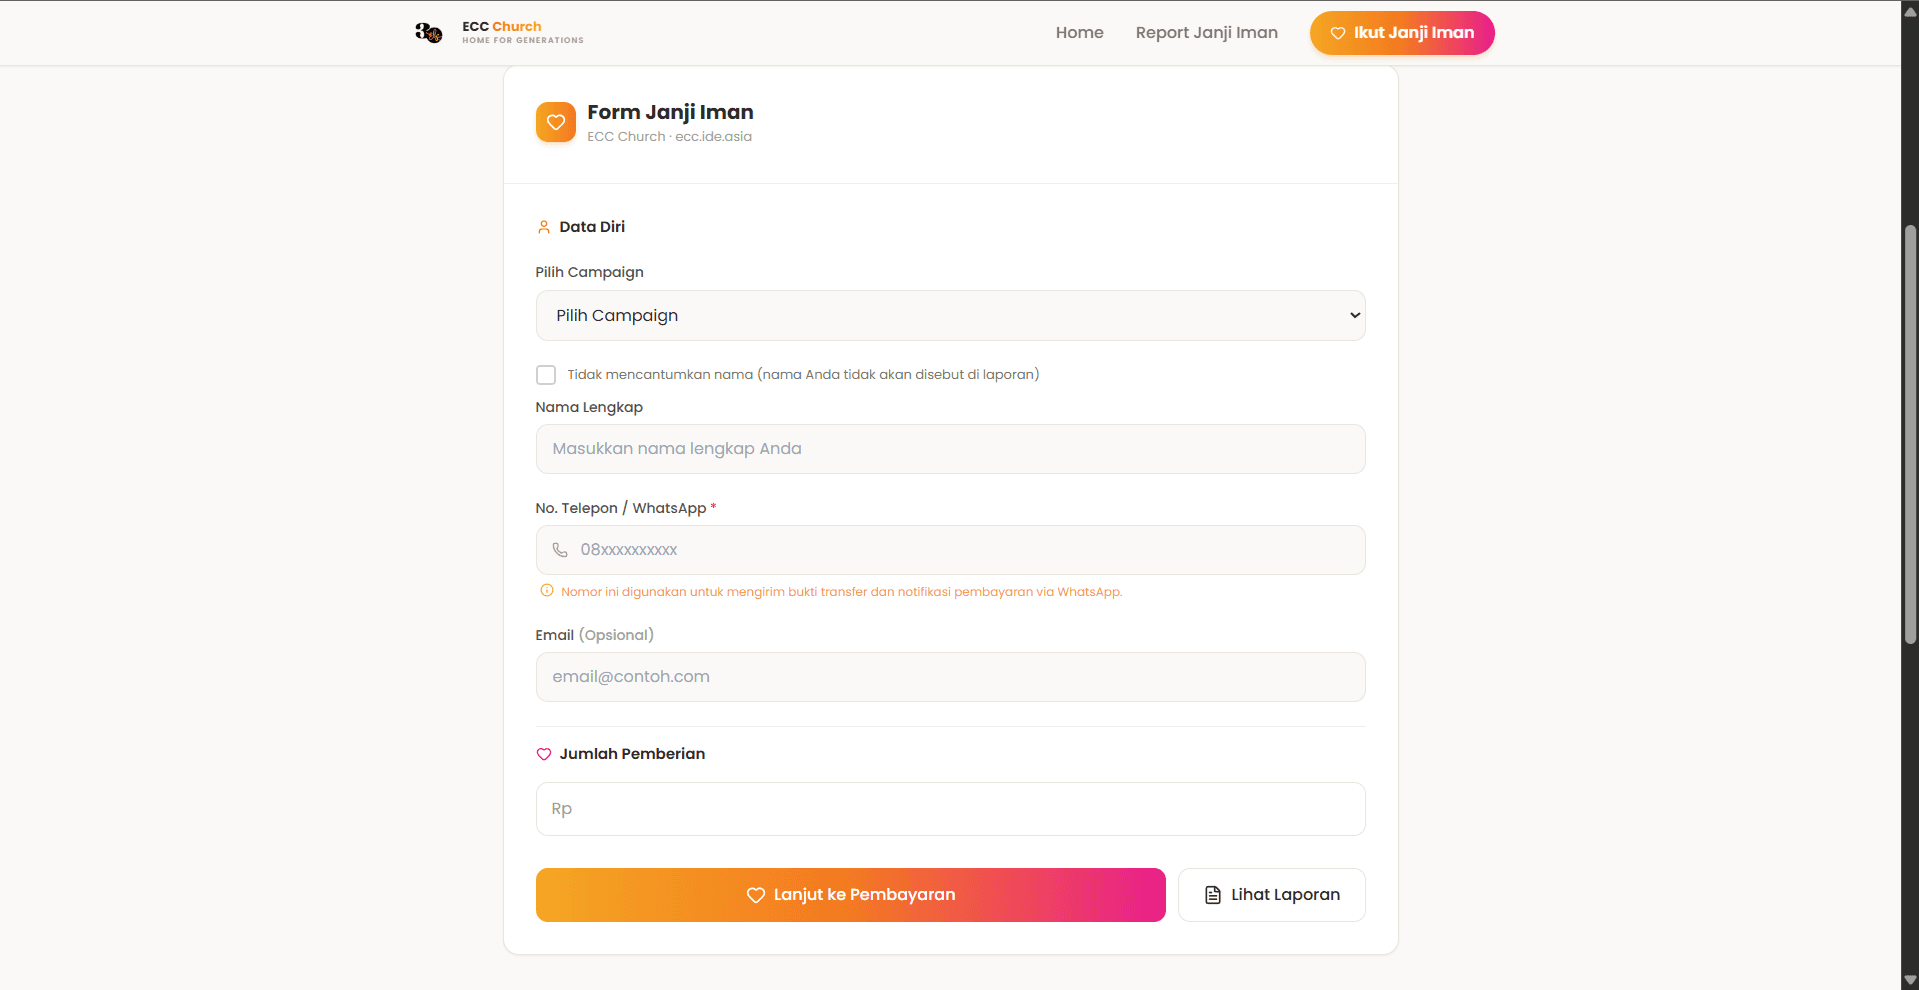
Task: Click the phone icon in WhatsApp field
Action: (x=560, y=550)
